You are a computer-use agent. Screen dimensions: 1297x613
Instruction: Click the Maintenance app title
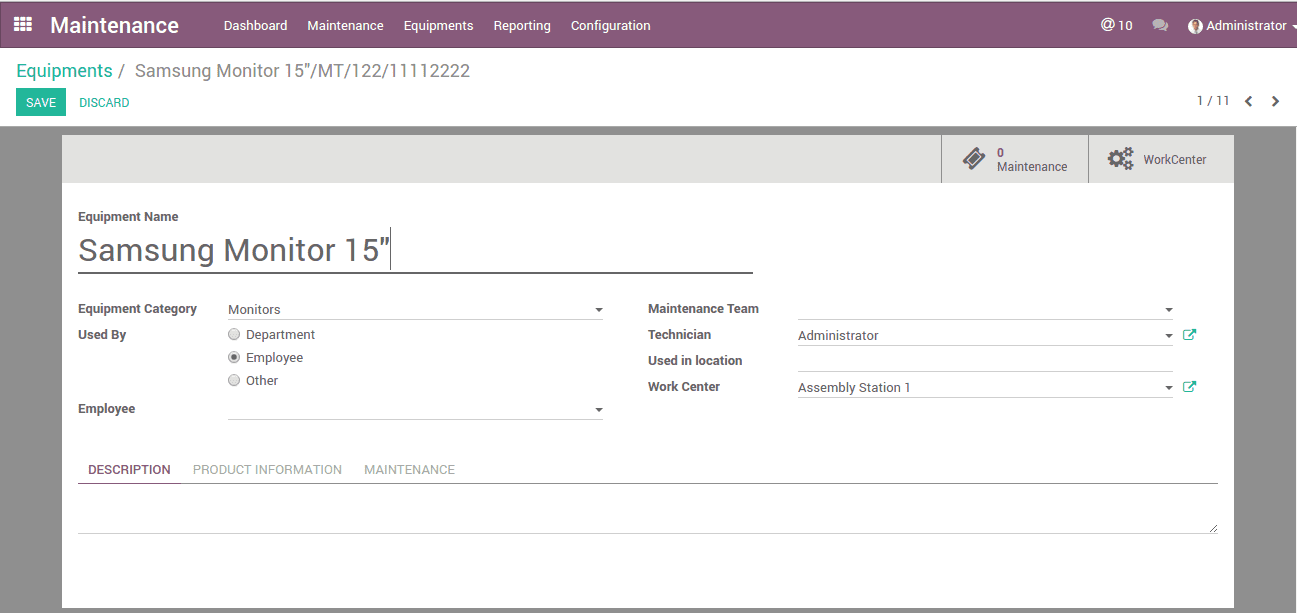click(x=114, y=26)
